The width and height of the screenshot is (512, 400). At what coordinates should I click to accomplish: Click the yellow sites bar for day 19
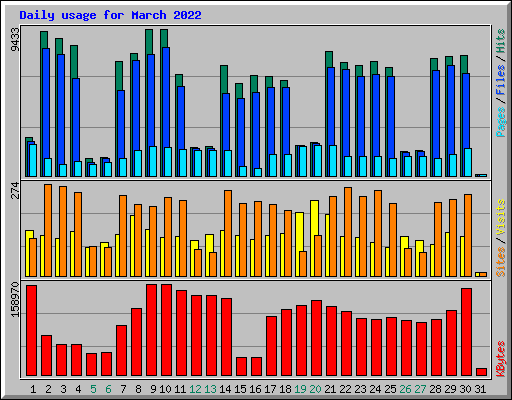(x=299, y=232)
